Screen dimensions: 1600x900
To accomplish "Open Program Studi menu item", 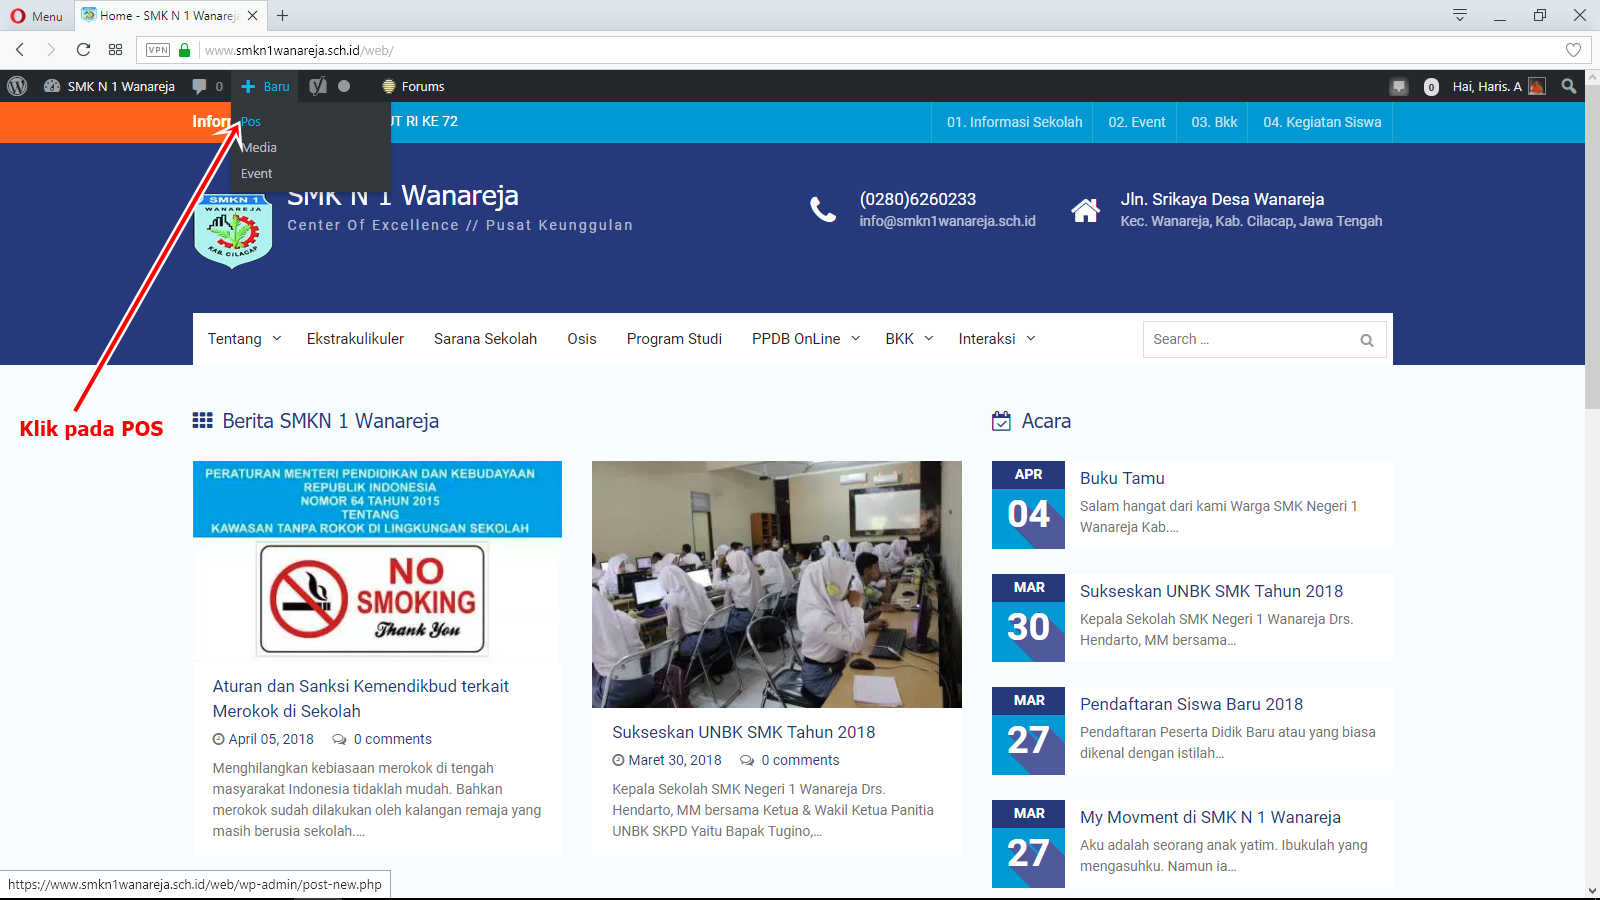I will (674, 339).
